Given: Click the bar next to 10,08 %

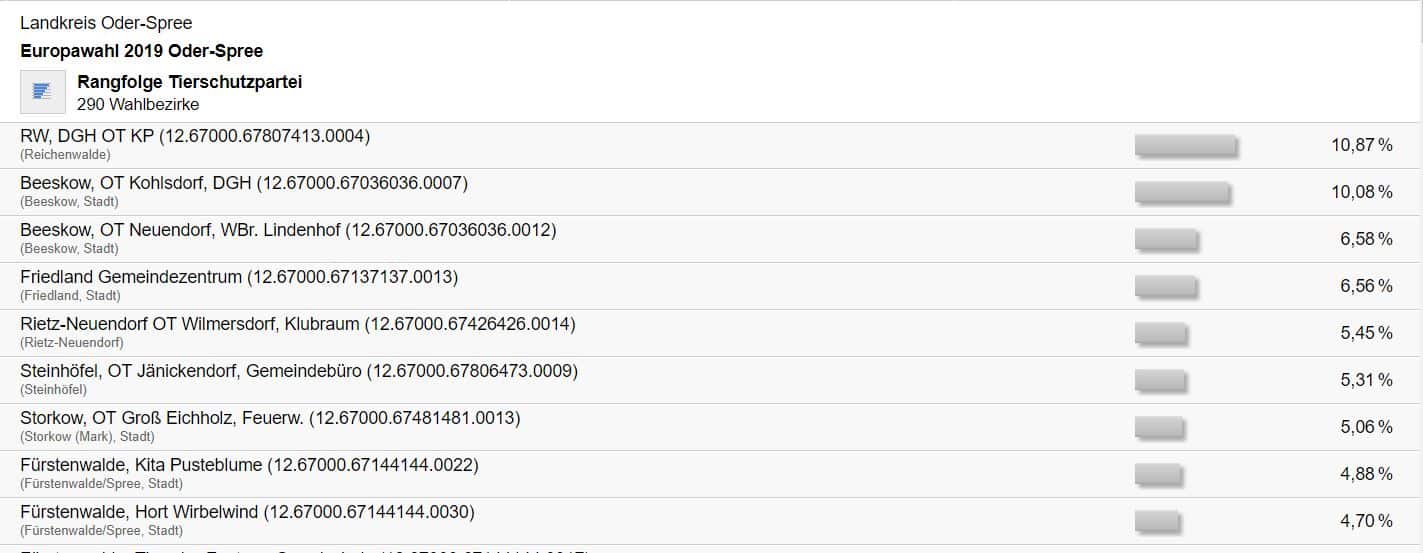Looking at the screenshot, I should tap(1181, 193).
